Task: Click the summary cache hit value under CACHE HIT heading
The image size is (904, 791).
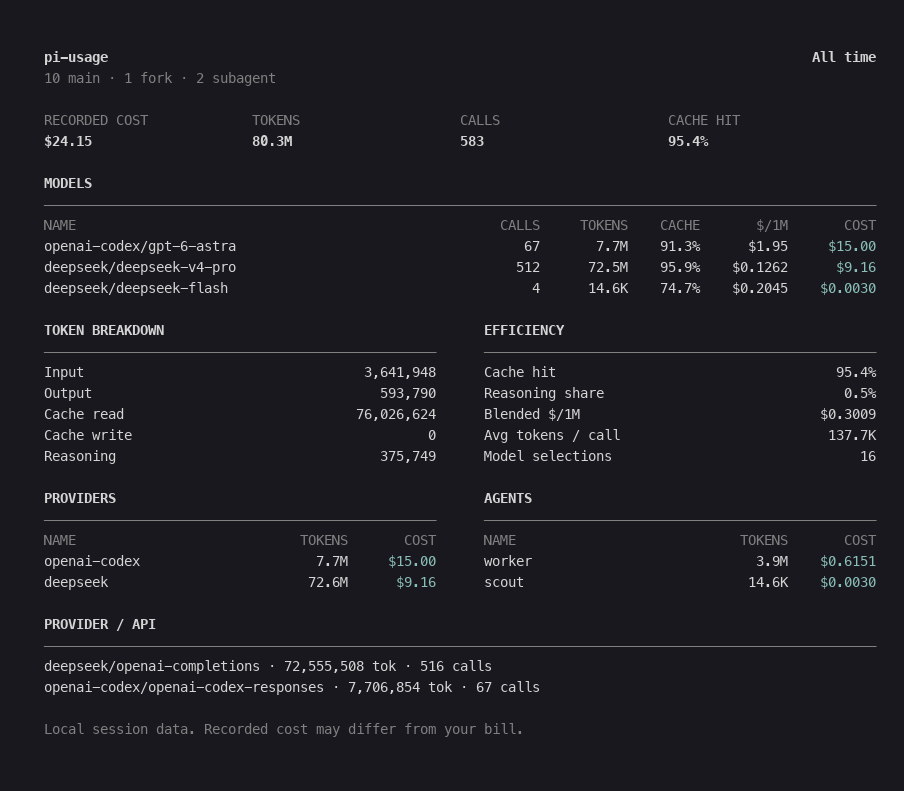Action: click(x=688, y=141)
